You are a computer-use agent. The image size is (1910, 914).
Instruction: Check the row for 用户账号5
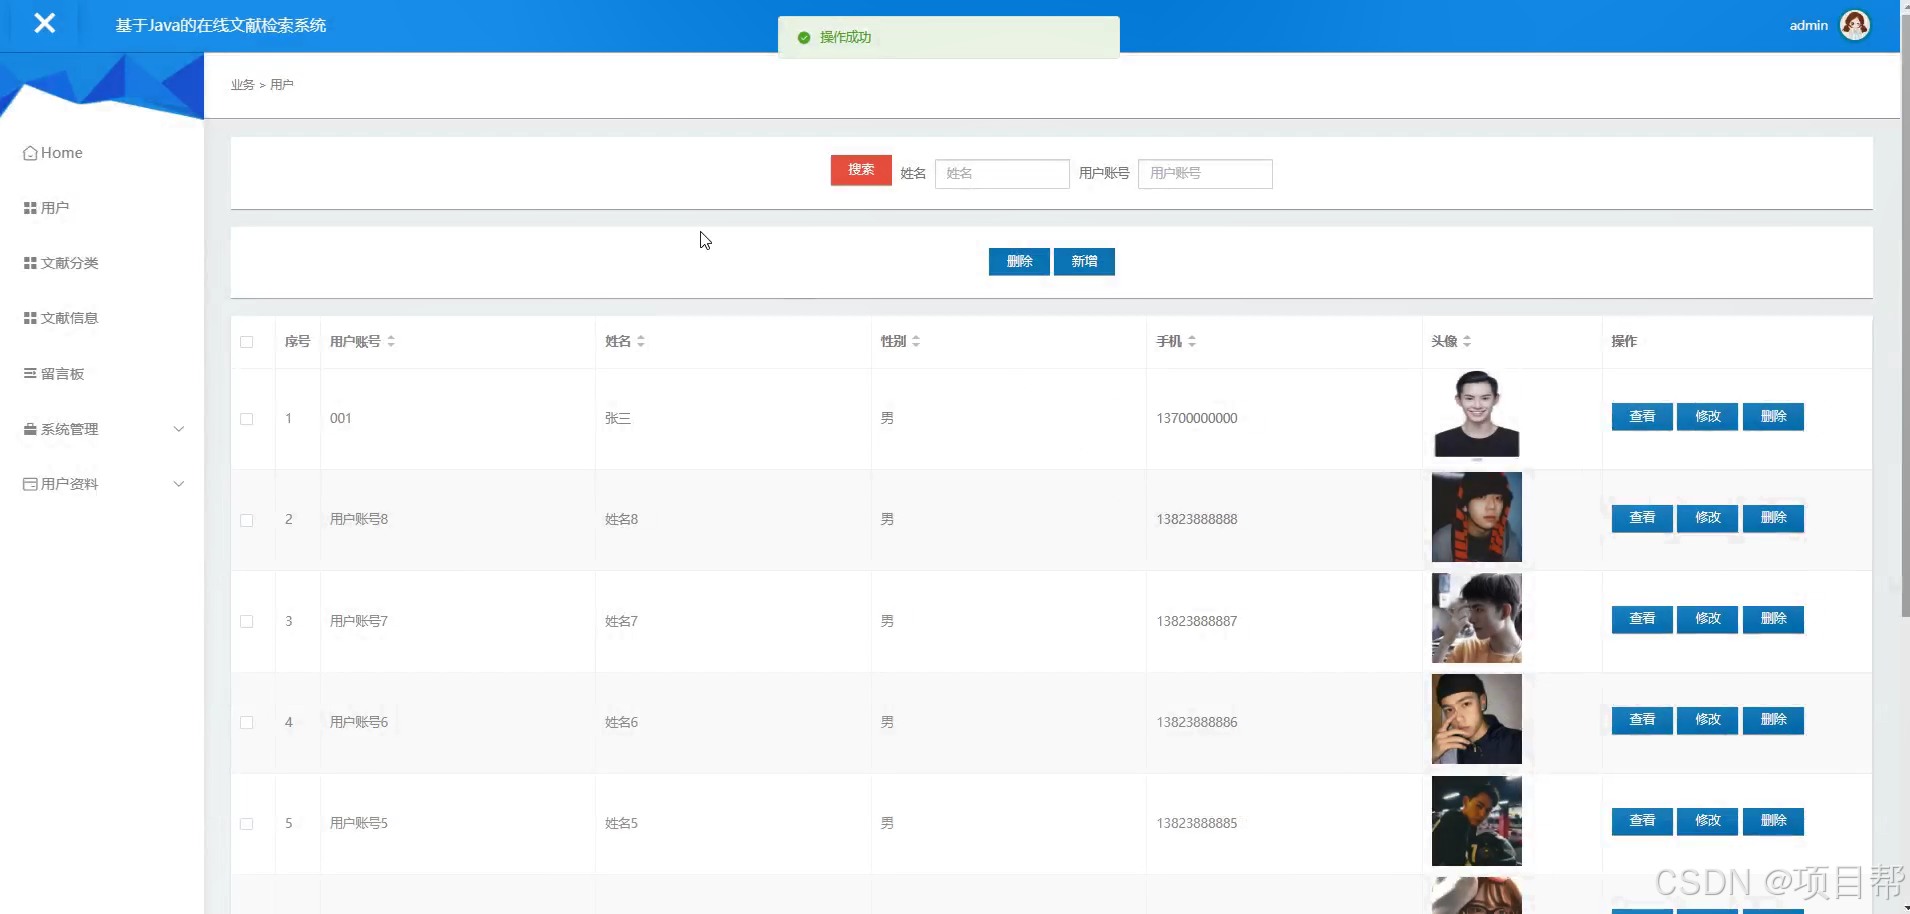click(247, 824)
